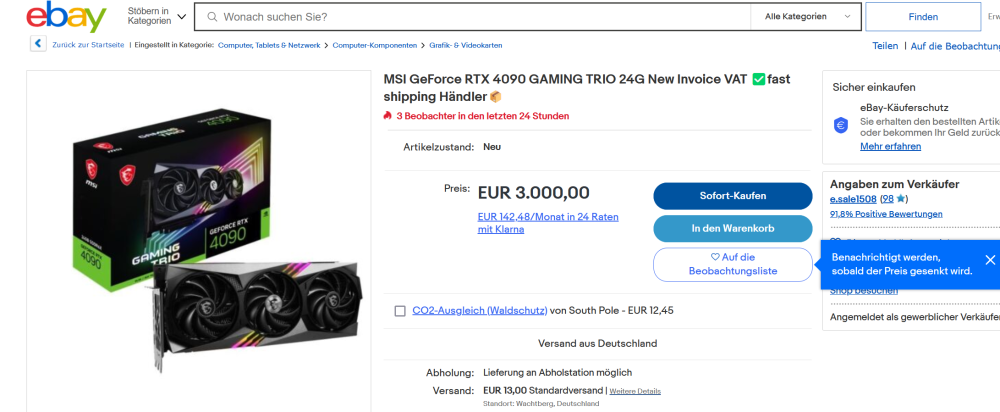
Task: Click the search magnifier icon
Action: pos(210,17)
